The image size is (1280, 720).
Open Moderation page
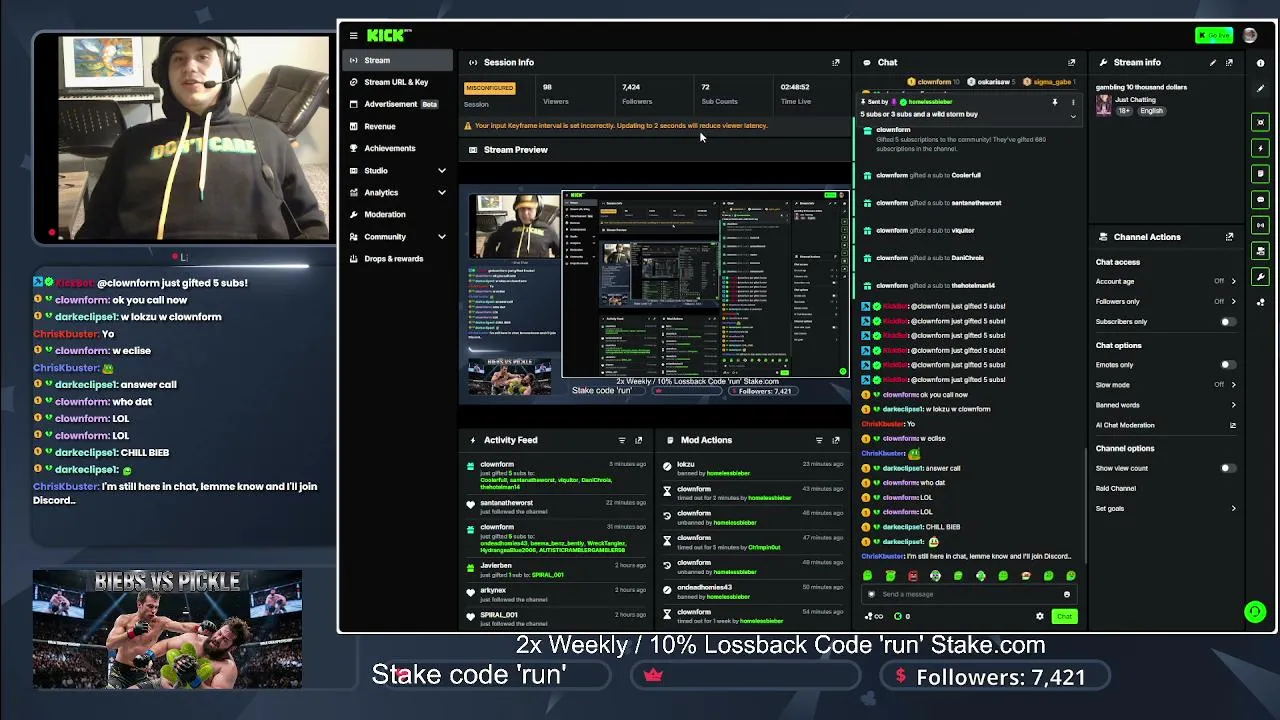click(x=398, y=215)
